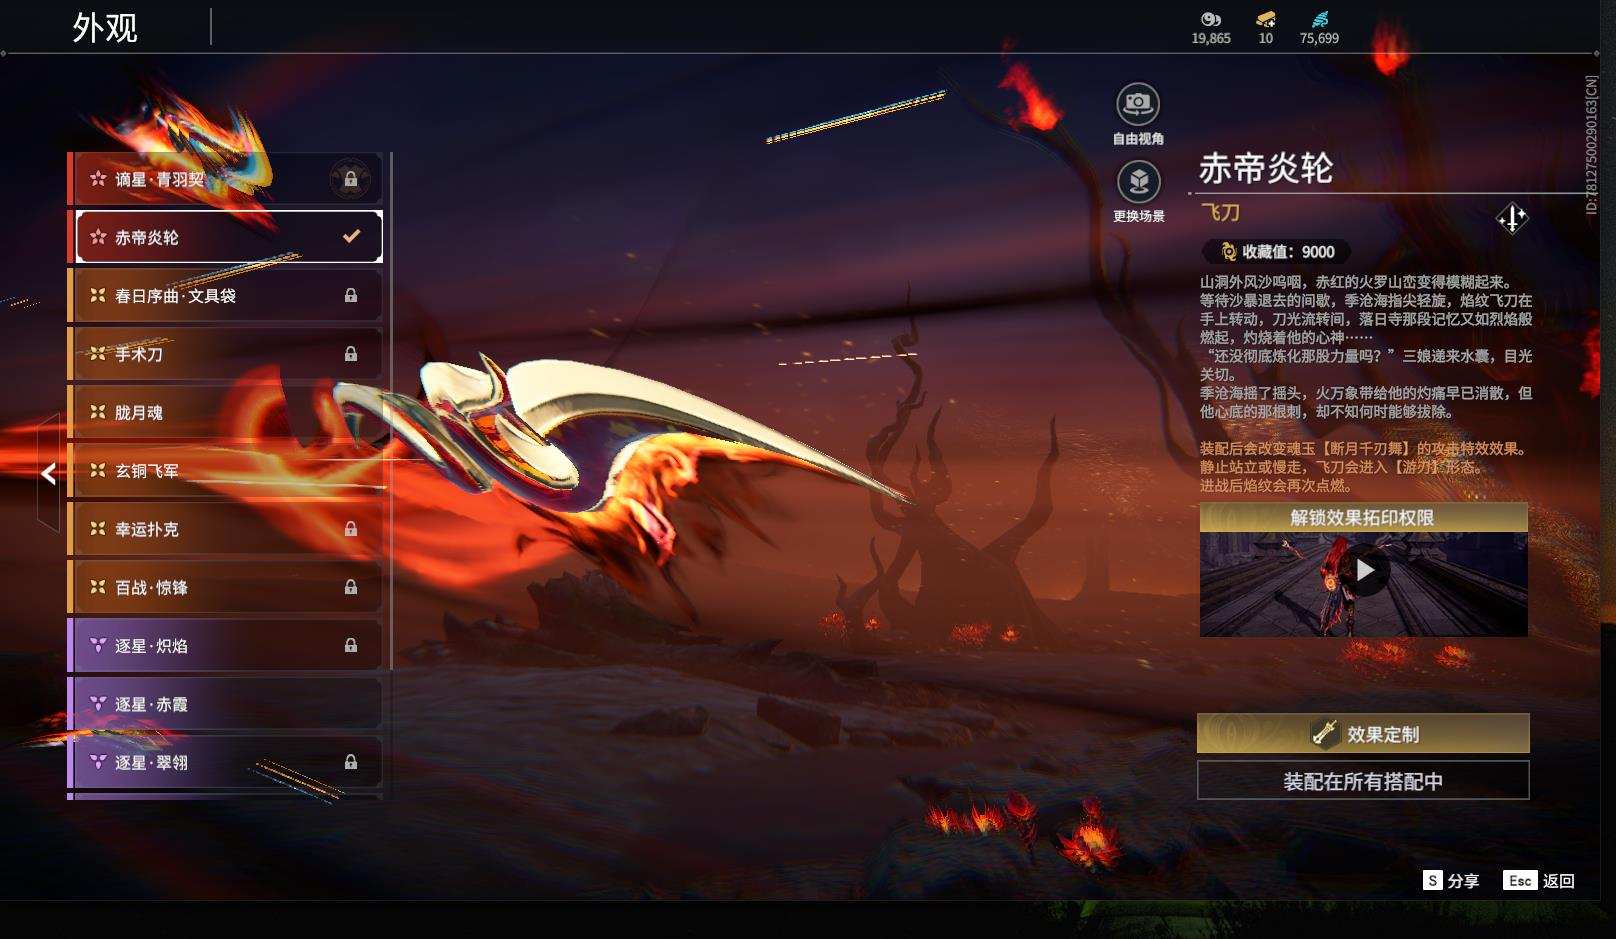Click the 飞刀 weapon type label
The height and width of the screenshot is (939, 1616).
pos(1220,212)
